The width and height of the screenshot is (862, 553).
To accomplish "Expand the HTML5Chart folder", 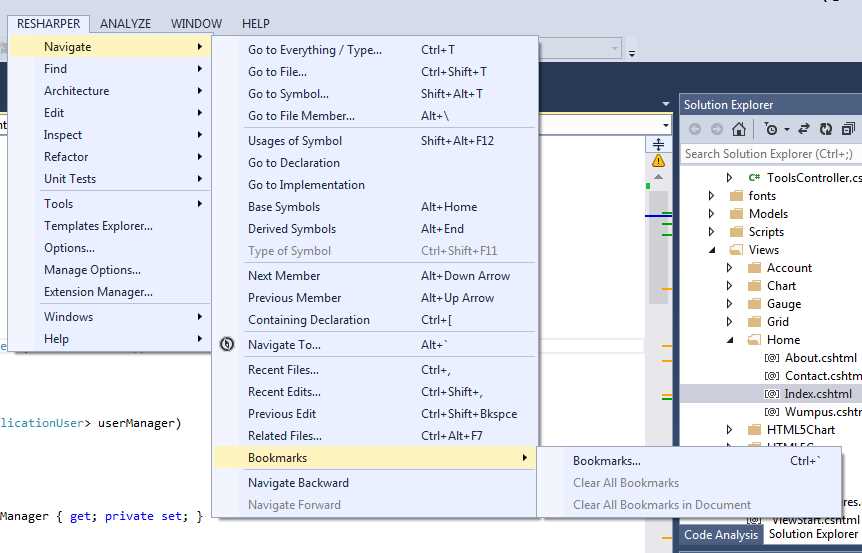I will coord(730,430).
